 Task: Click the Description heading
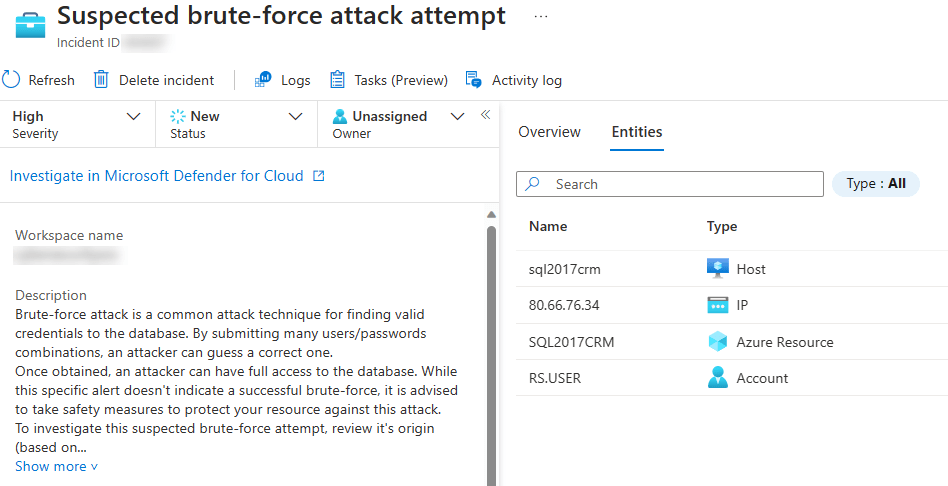51,295
